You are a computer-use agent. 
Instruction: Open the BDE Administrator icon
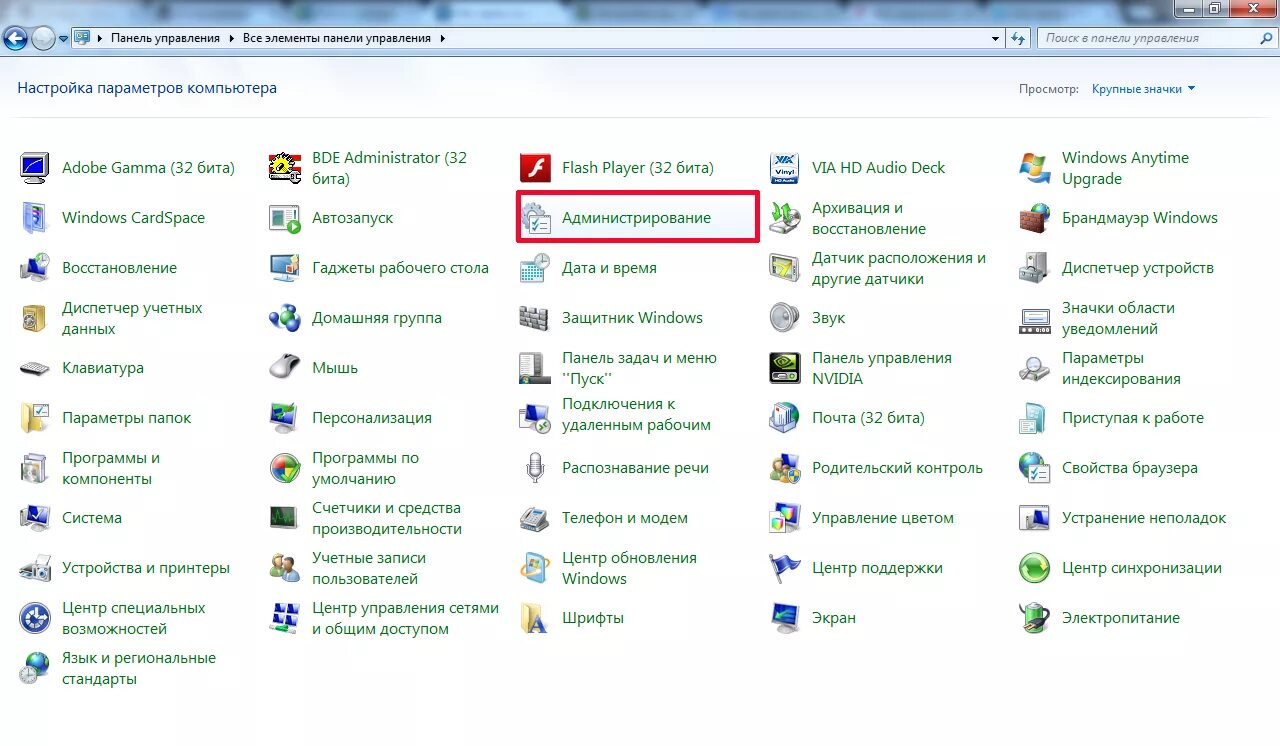pyautogui.click(x=285, y=168)
